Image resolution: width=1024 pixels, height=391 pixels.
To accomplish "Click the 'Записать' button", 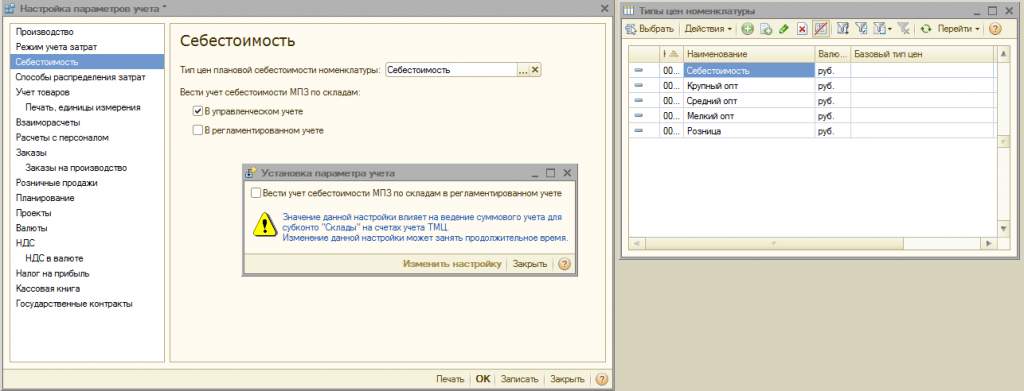I will (519, 379).
